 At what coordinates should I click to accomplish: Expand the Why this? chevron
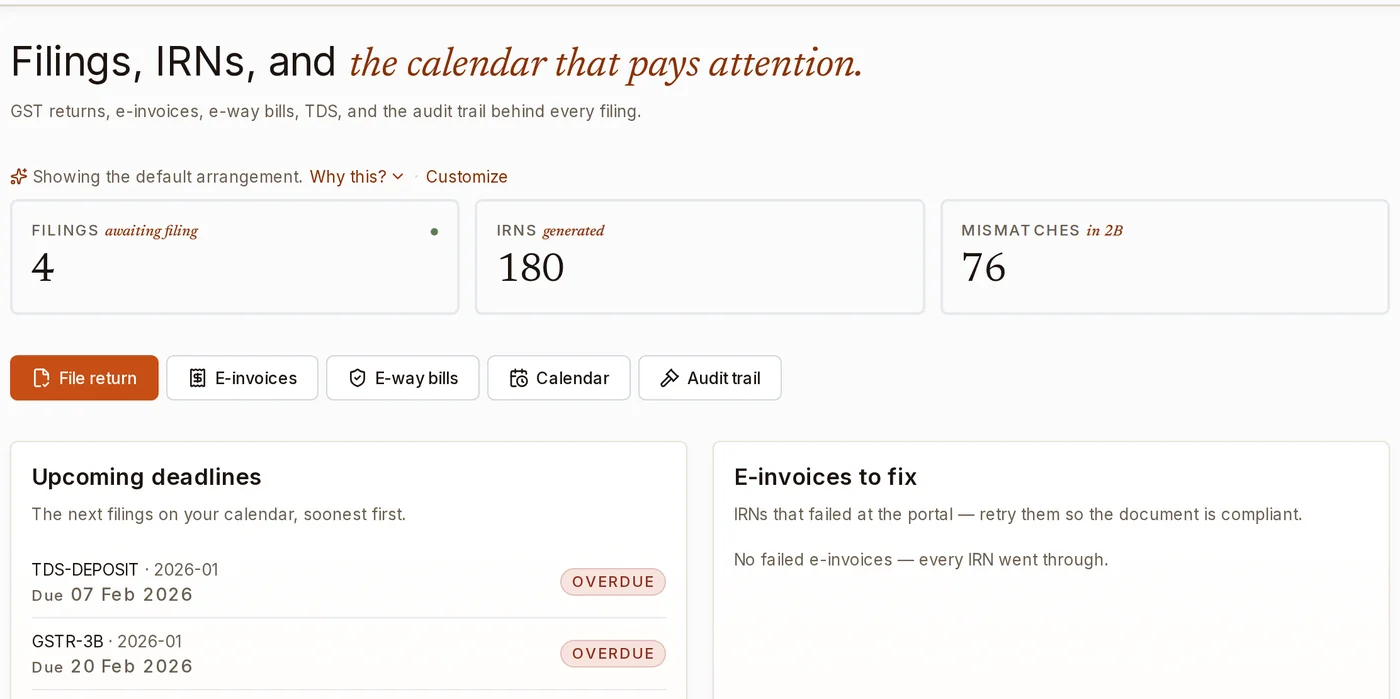[x=398, y=177]
